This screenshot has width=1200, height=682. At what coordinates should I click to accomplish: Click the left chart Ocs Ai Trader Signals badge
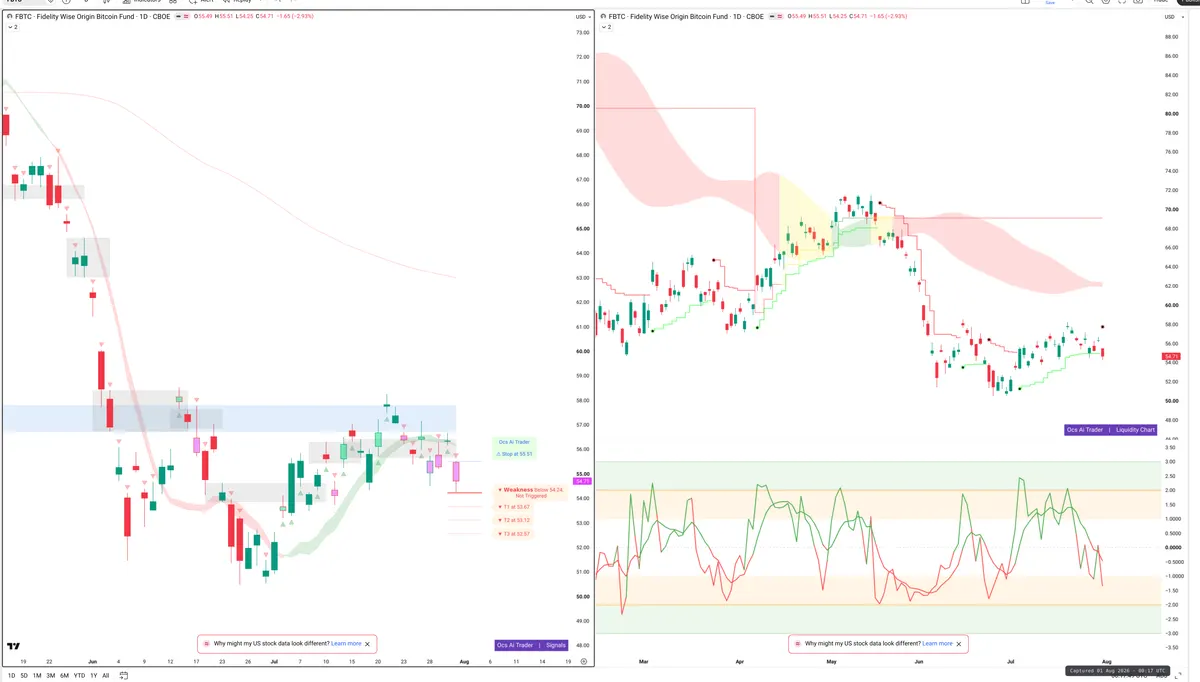click(x=532, y=645)
